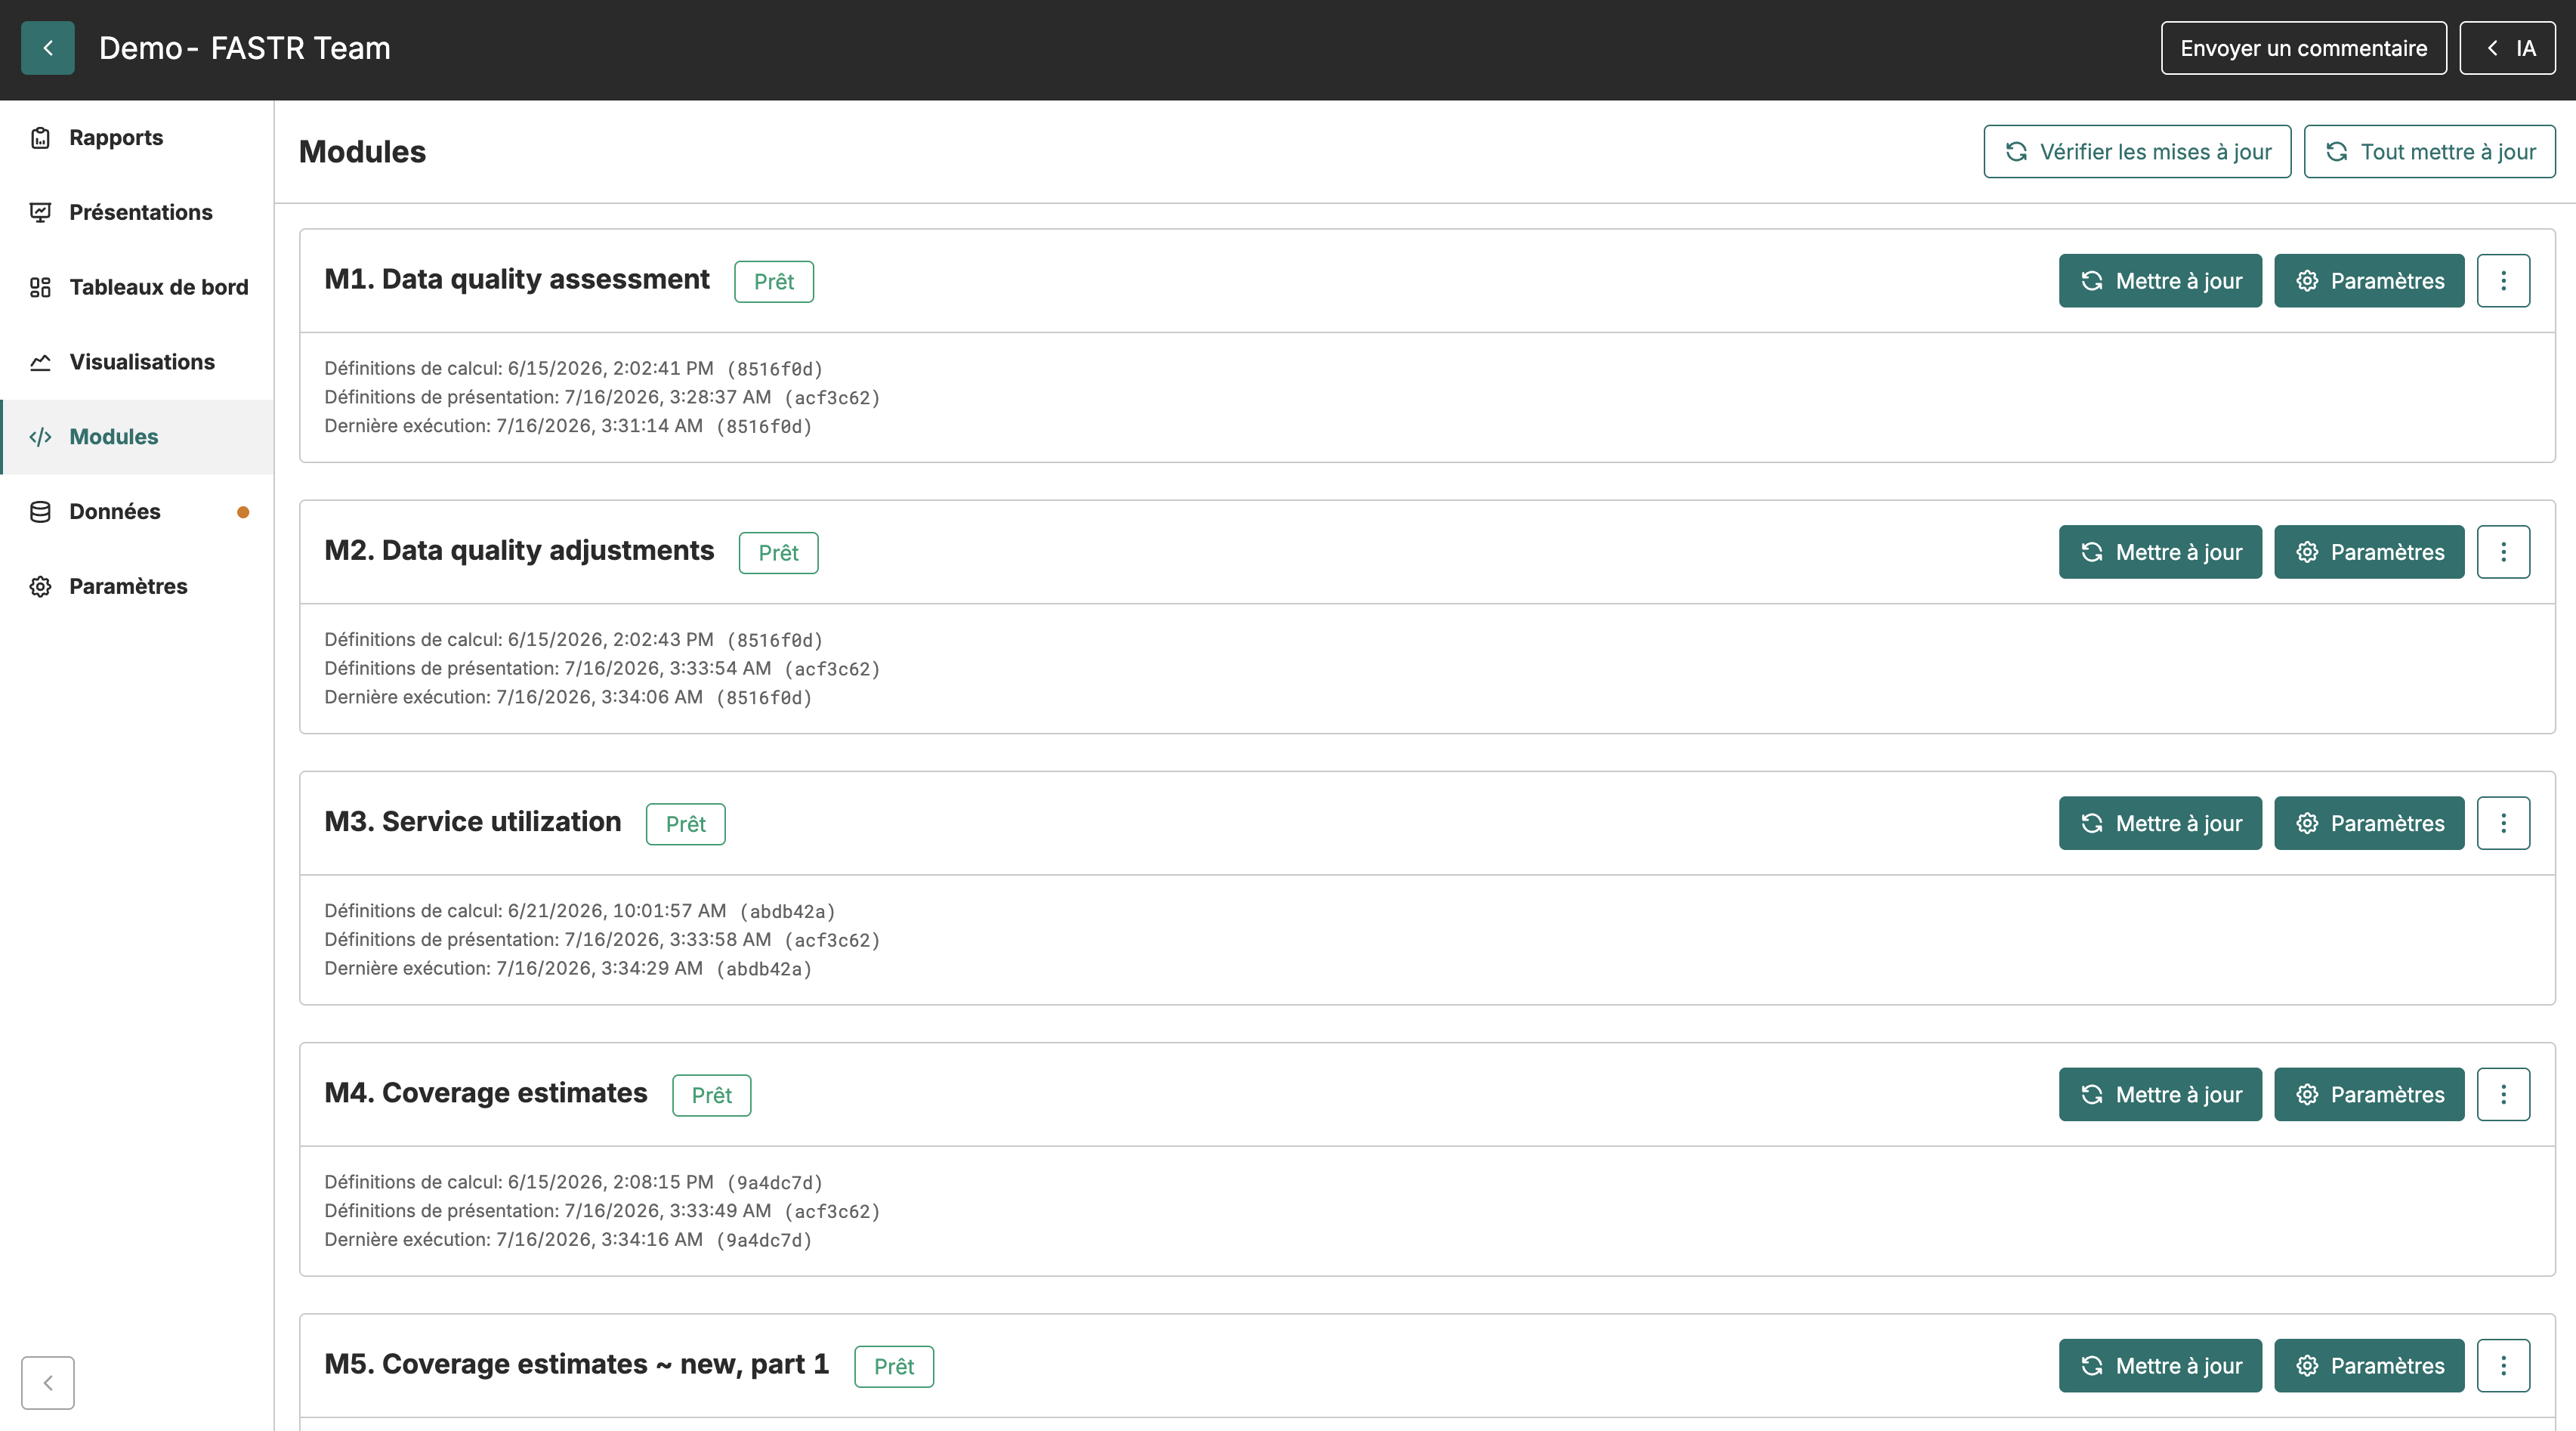This screenshot has width=2576, height=1431.
Task: Open the three-dot menu for M4 module
Action: [x=2504, y=1094]
